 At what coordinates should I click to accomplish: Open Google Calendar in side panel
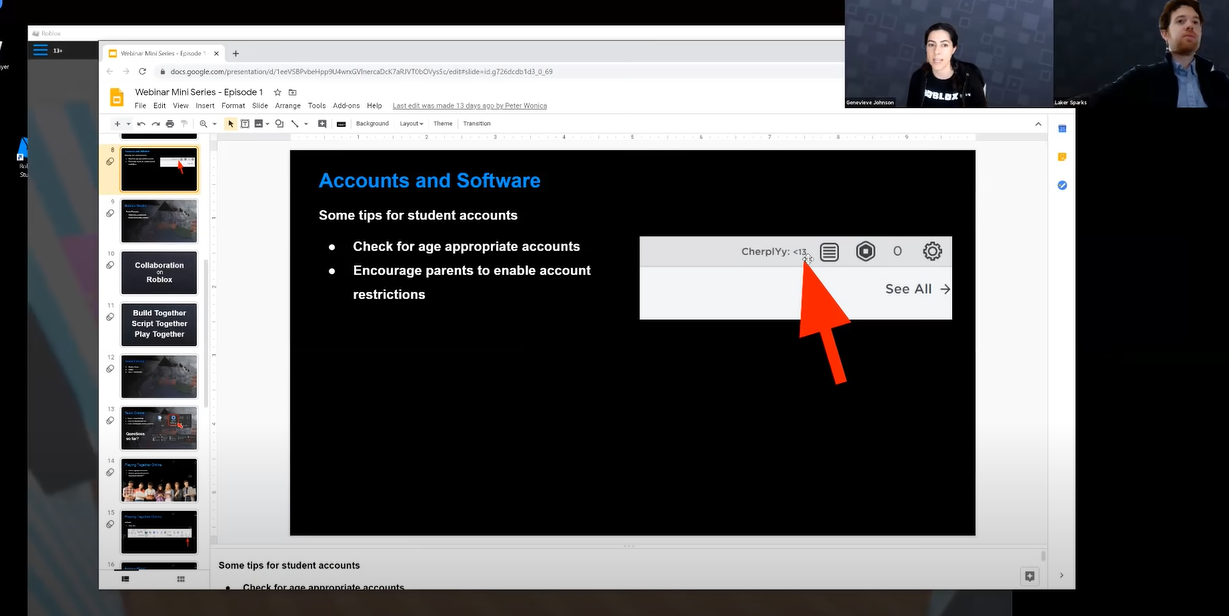coord(1062,129)
